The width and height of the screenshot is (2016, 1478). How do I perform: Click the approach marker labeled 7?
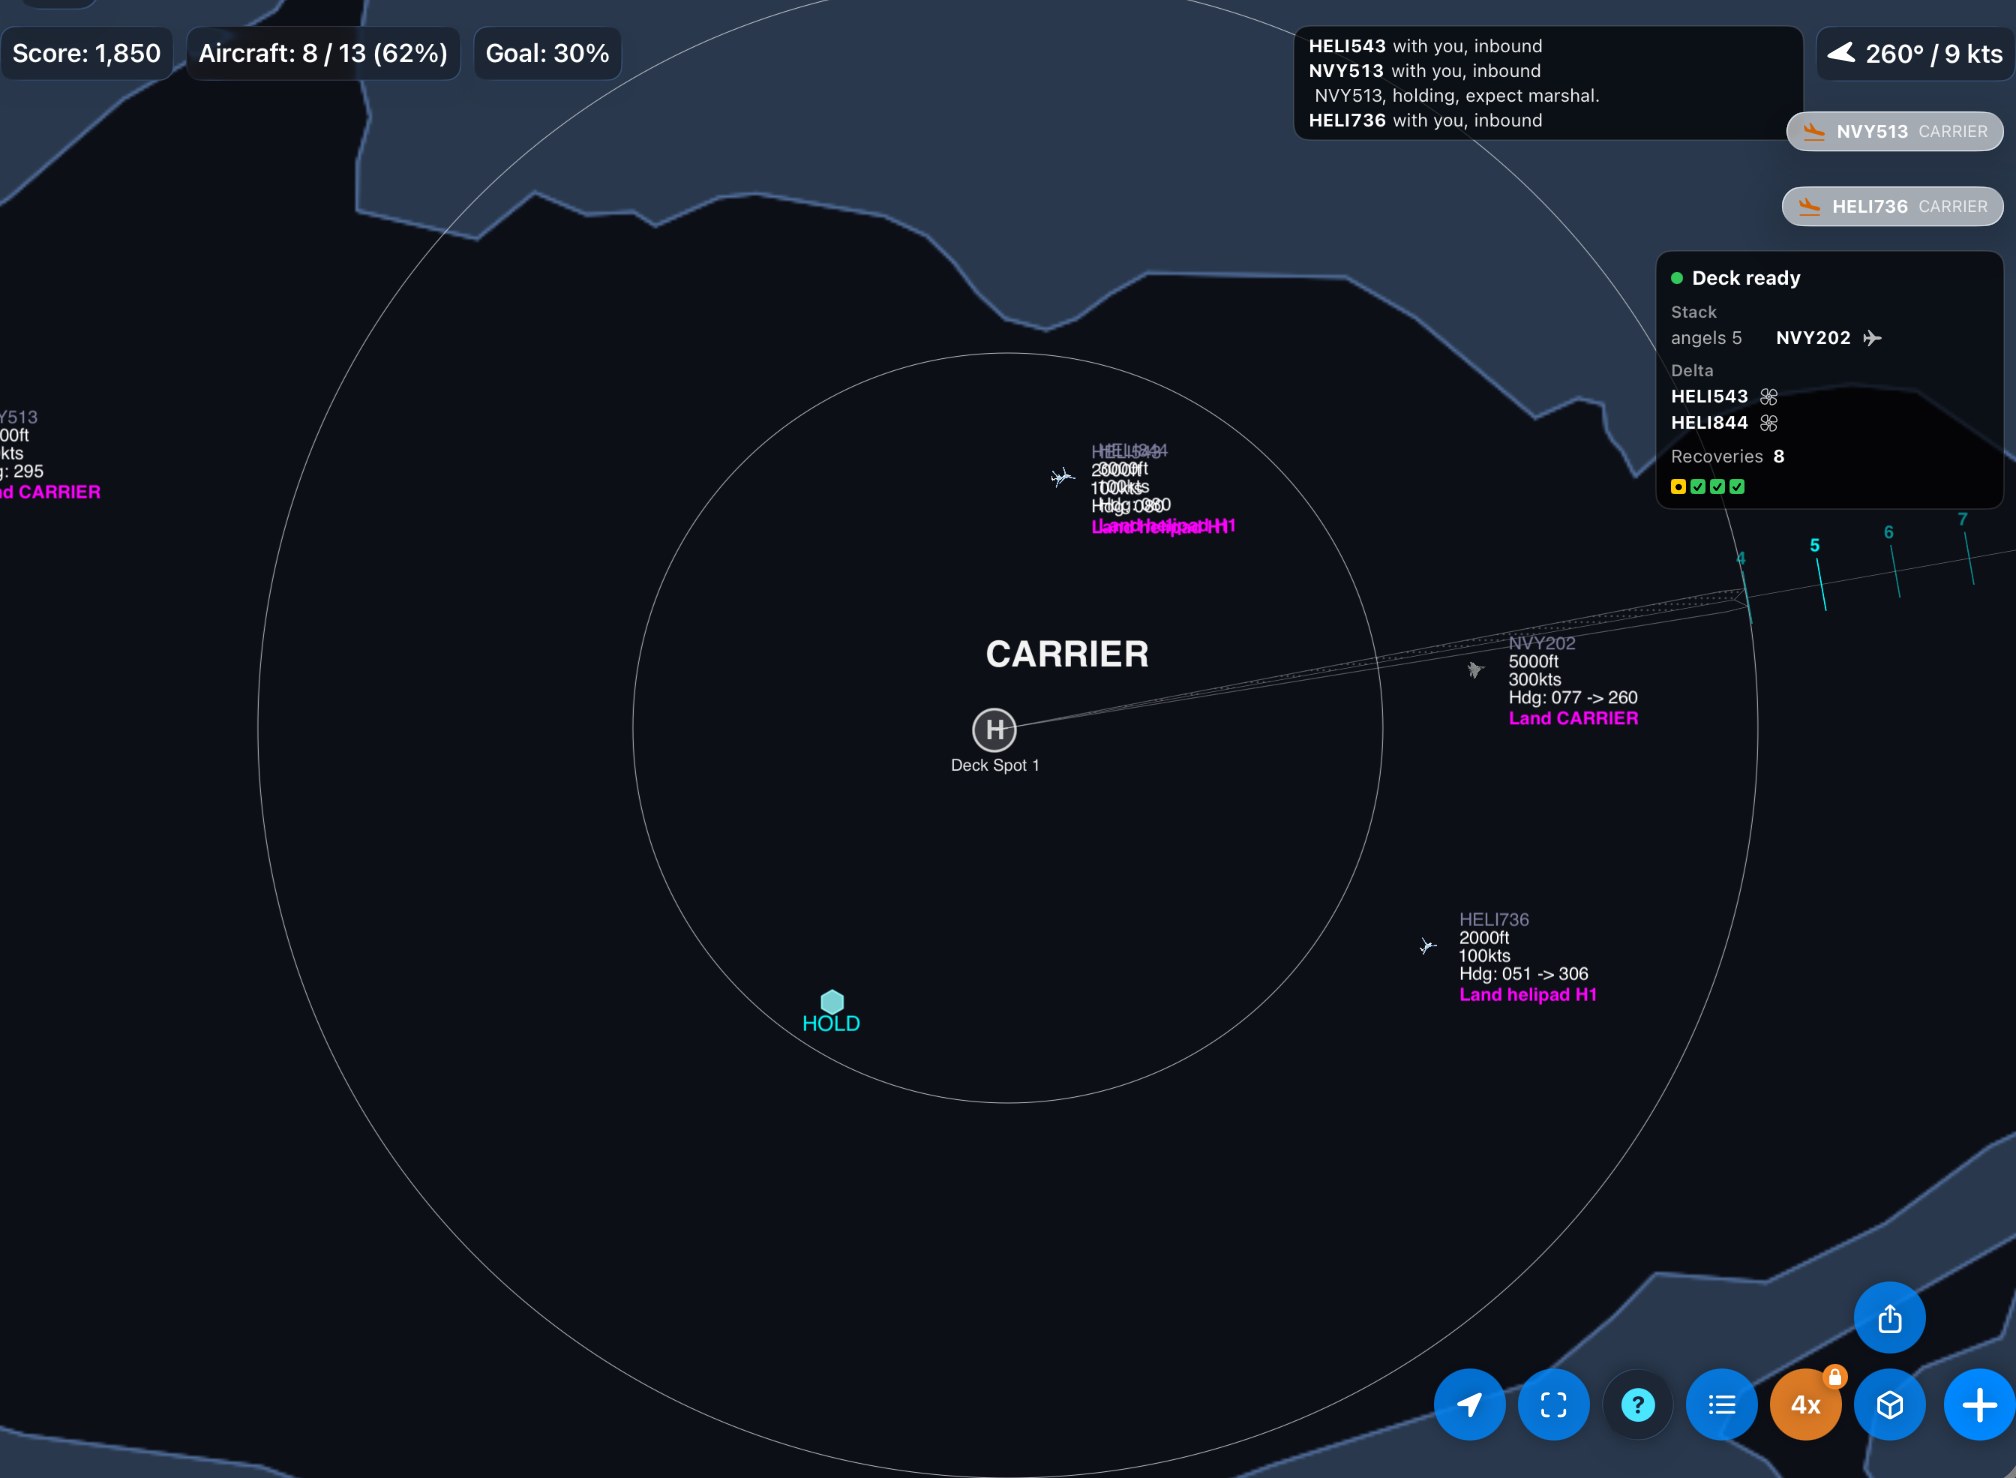tap(1963, 519)
